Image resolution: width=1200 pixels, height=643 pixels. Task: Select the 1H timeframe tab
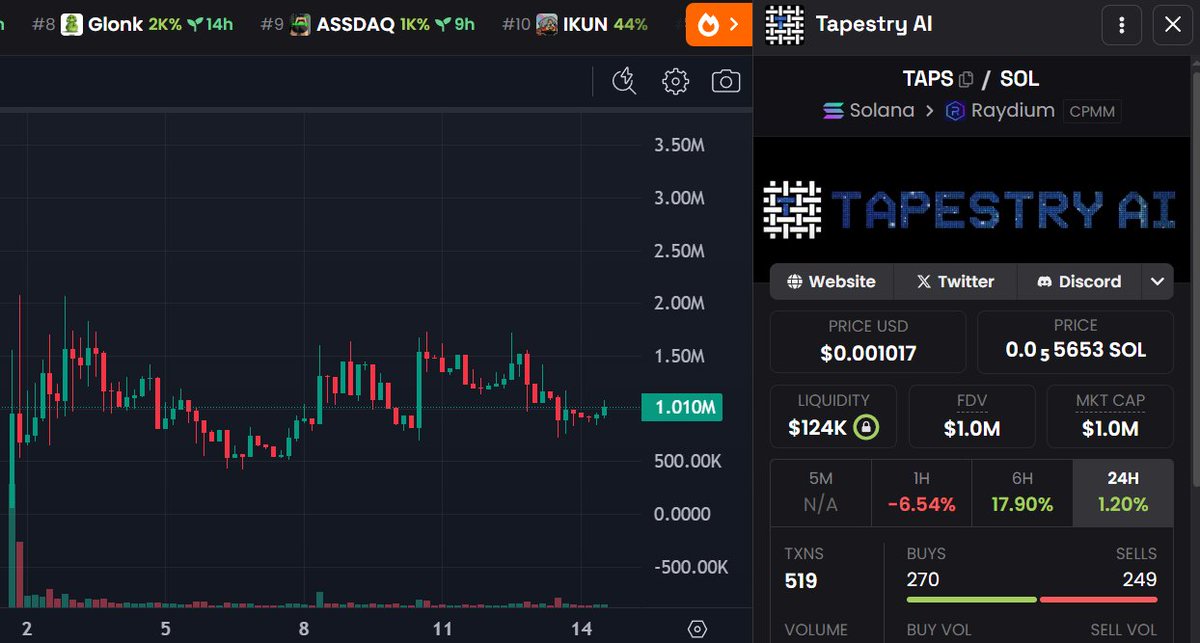tap(921, 493)
